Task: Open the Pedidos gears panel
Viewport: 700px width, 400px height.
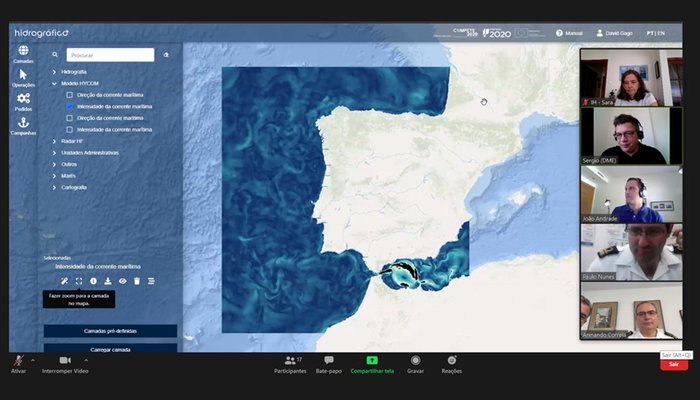Action: pyautogui.click(x=23, y=100)
